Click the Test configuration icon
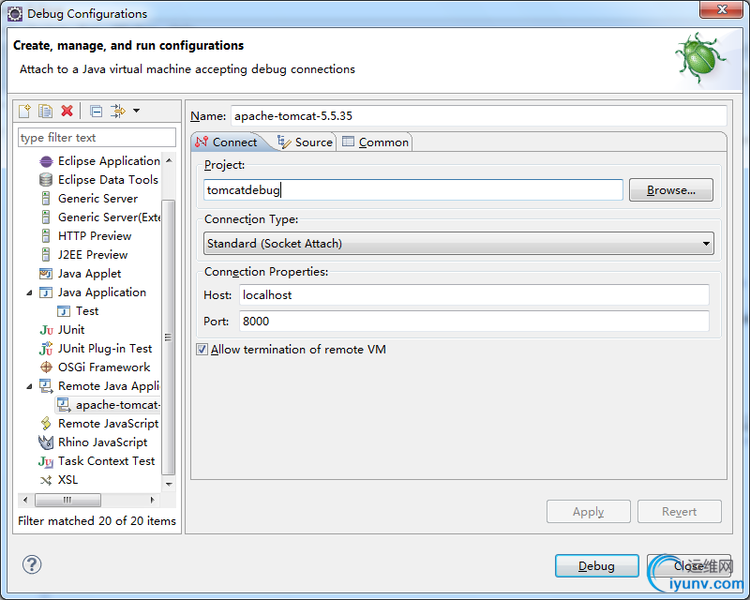 (x=64, y=311)
